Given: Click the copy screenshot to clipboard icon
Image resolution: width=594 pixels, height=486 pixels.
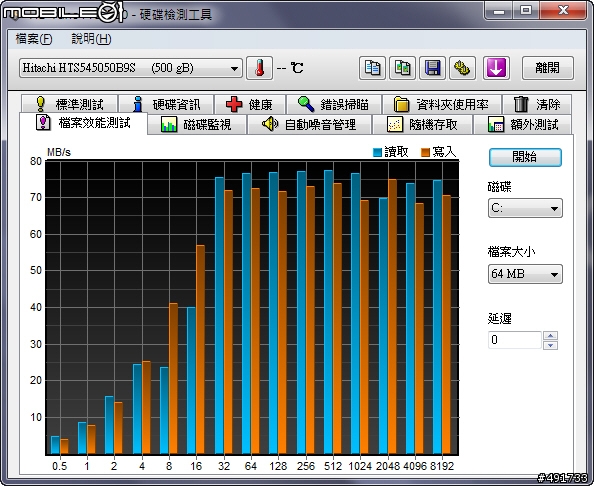Looking at the screenshot, I should point(402,68).
